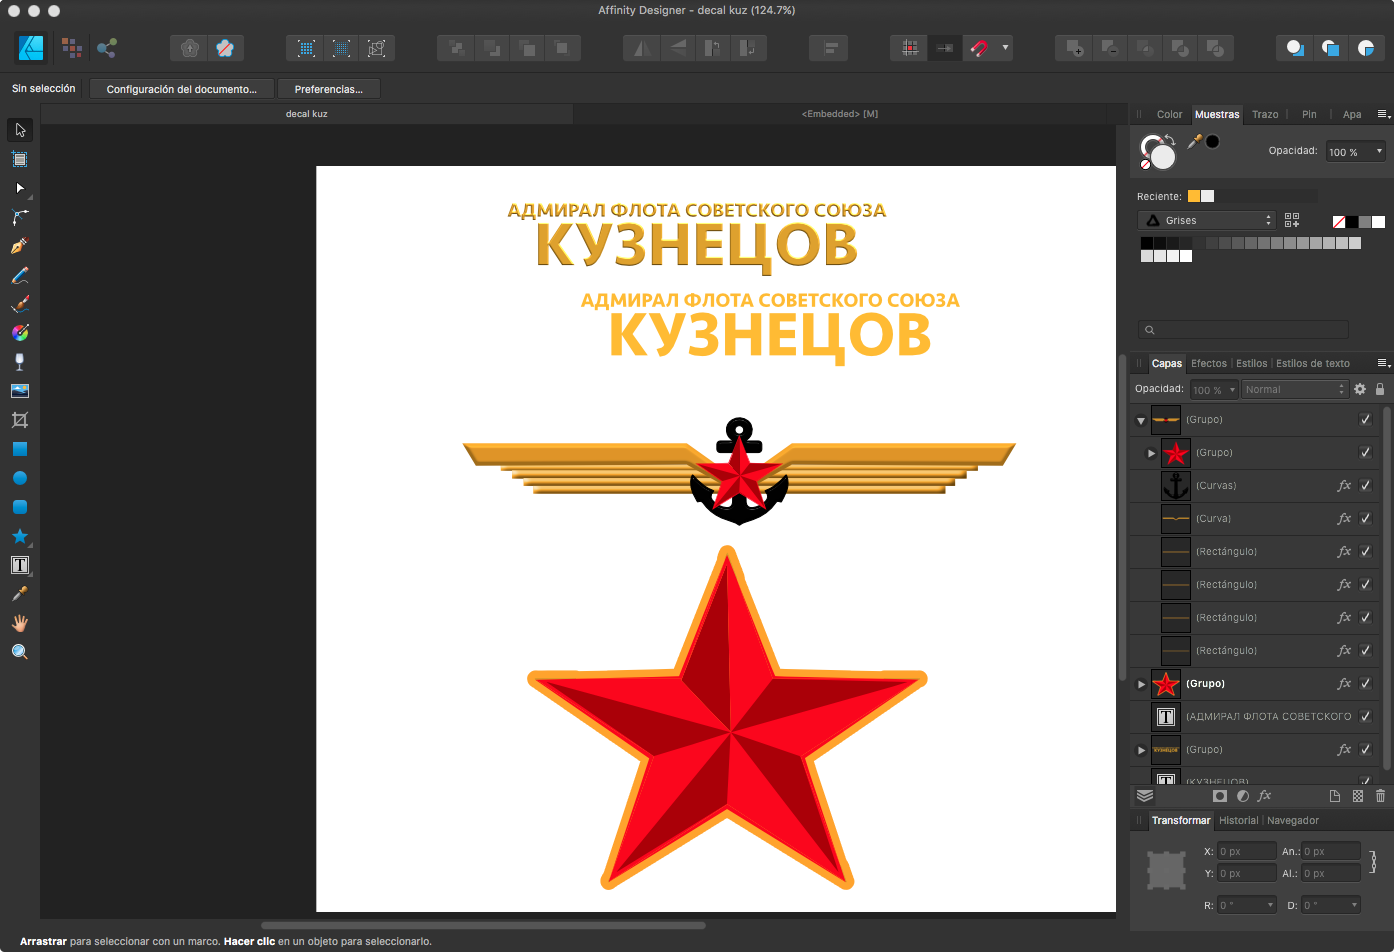Image resolution: width=1394 pixels, height=952 pixels.
Task: Select the View hand tool
Action: pos(19,623)
